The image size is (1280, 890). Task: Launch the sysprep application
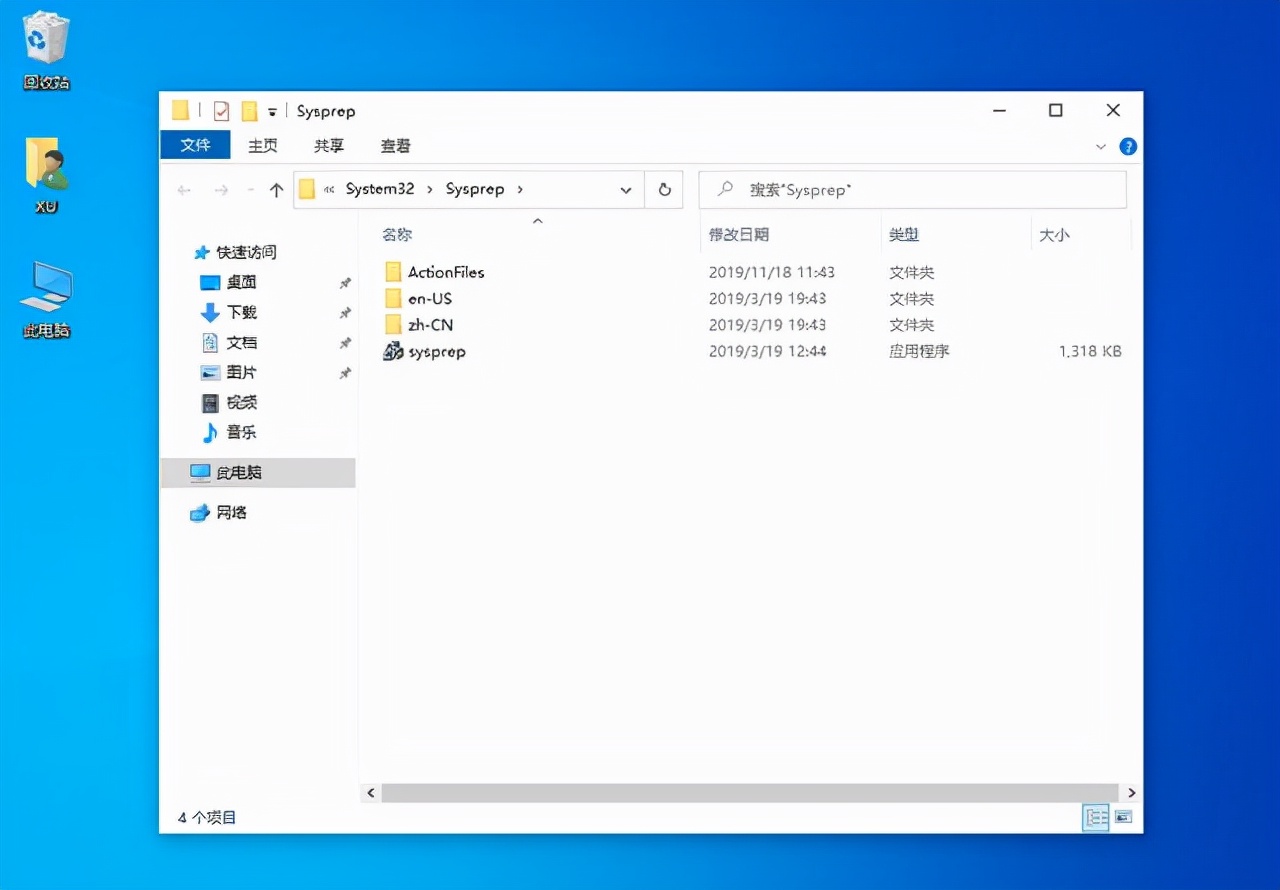[x=435, y=352]
